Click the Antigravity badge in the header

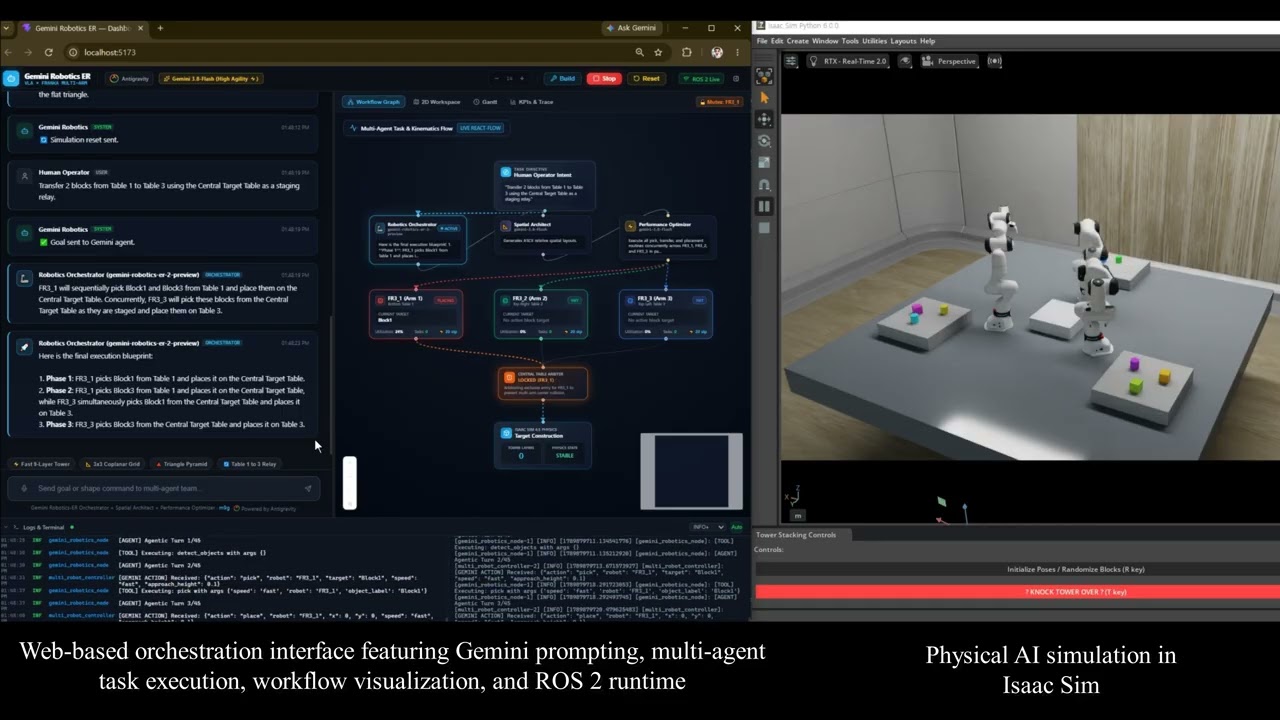pos(129,78)
